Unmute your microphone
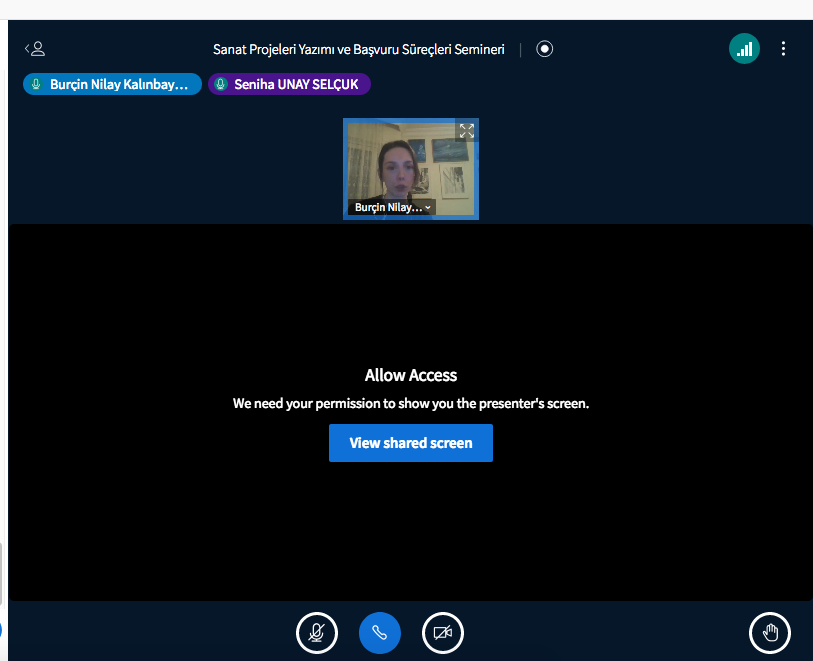The image size is (813, 661). tap(317, 632)
